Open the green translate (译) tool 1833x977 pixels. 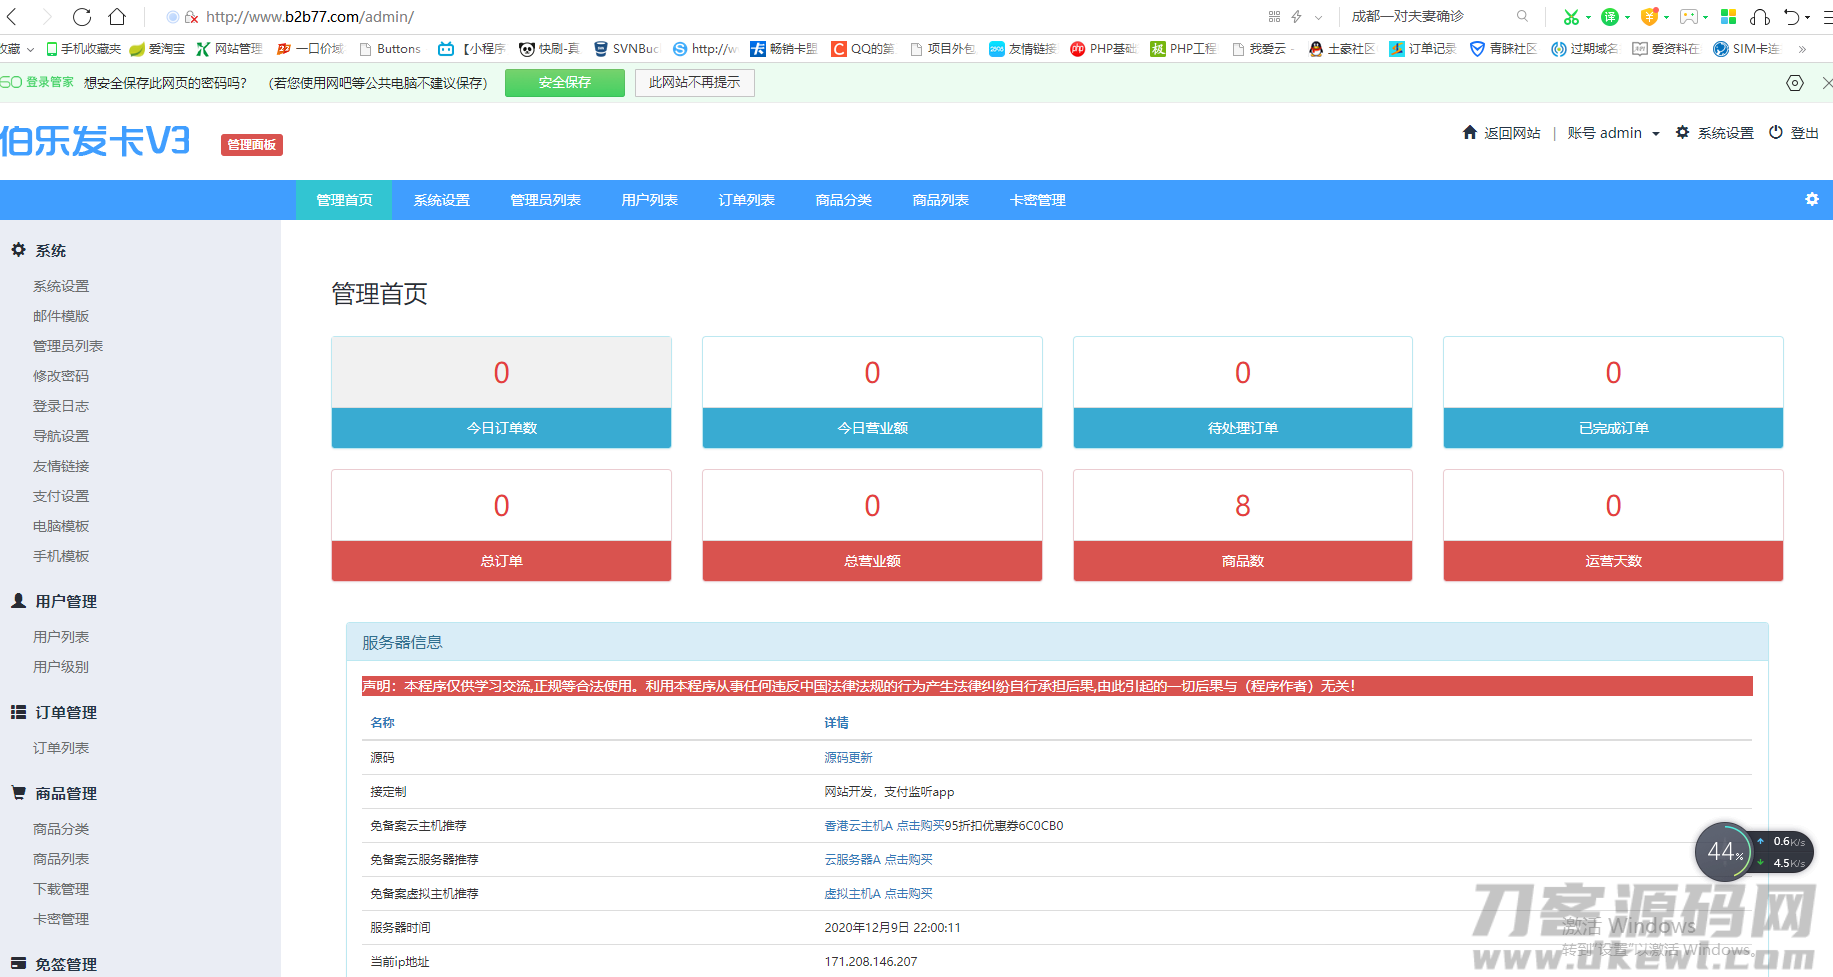[1610, 17]
